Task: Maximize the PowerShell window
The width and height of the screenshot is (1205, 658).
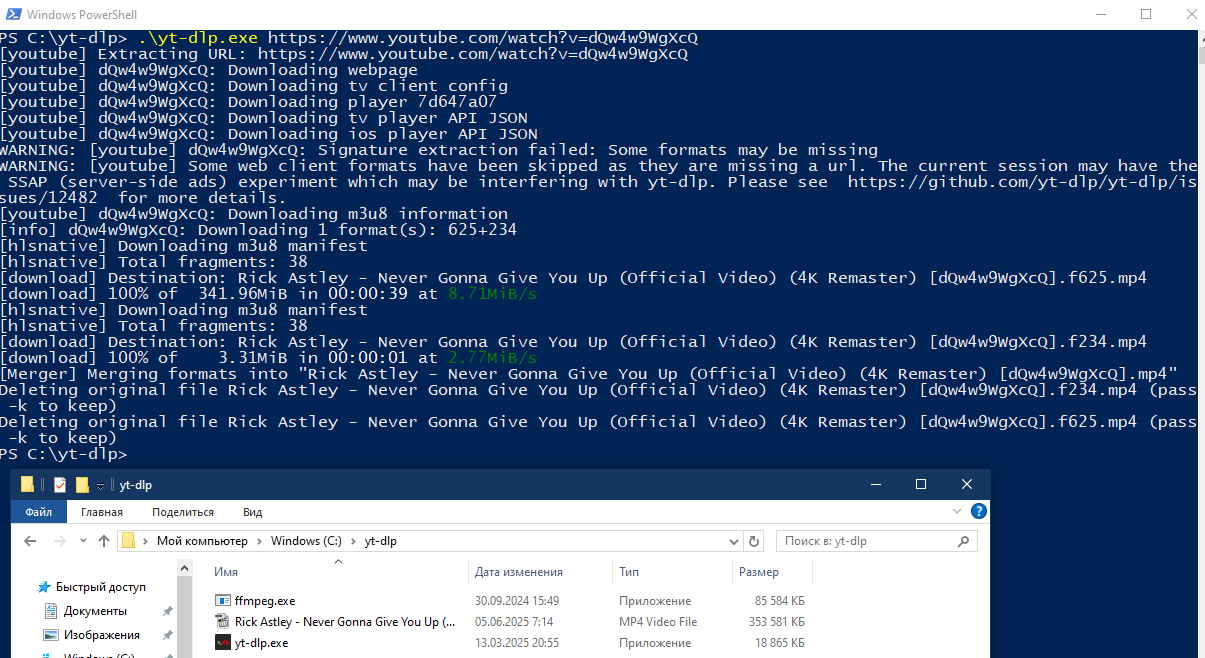Action: pos(1146,14)
